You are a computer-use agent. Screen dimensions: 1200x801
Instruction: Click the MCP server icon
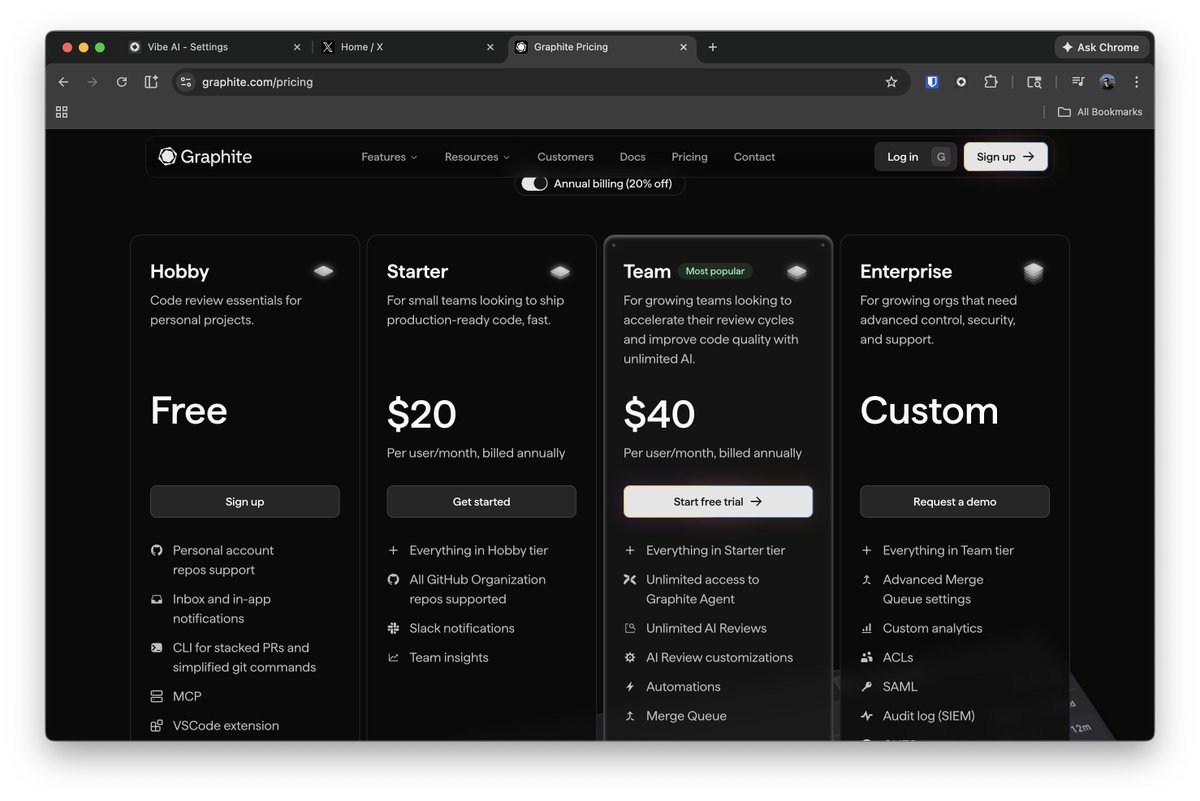[x=156, y=696]
